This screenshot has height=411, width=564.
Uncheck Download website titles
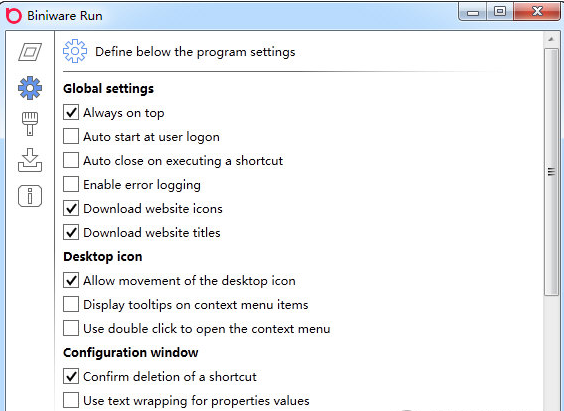click(71, 232)
